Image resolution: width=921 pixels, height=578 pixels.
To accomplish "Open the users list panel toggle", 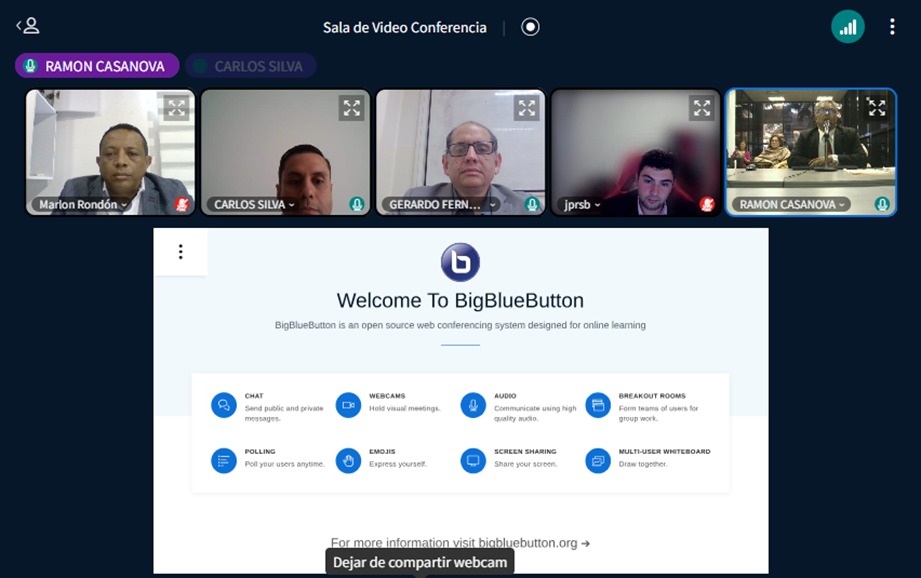I will click(x=28, y=26).
